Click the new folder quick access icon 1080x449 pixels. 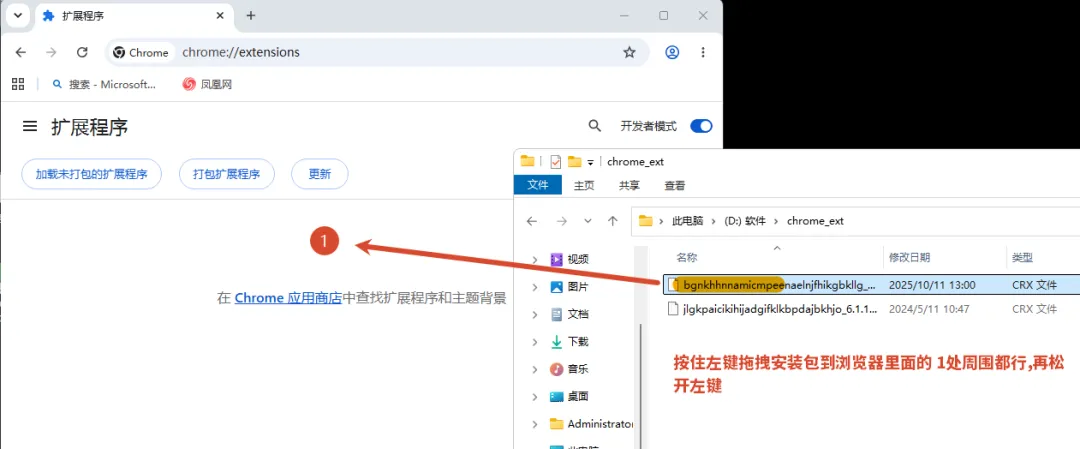(x=574, y=162)
